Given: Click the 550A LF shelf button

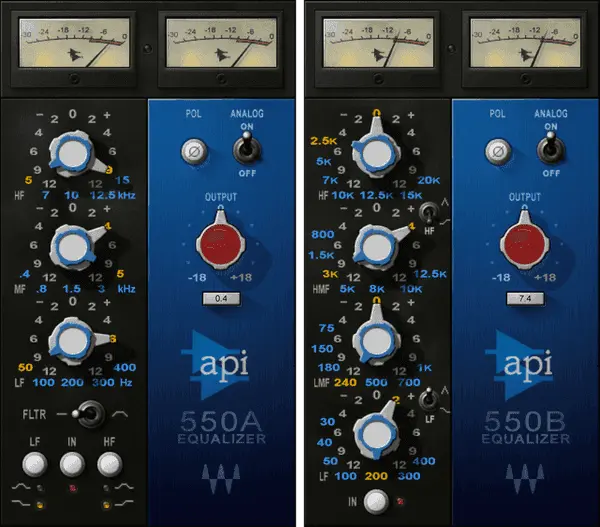Looking at the screenshot, I should (x=35, y=463).
